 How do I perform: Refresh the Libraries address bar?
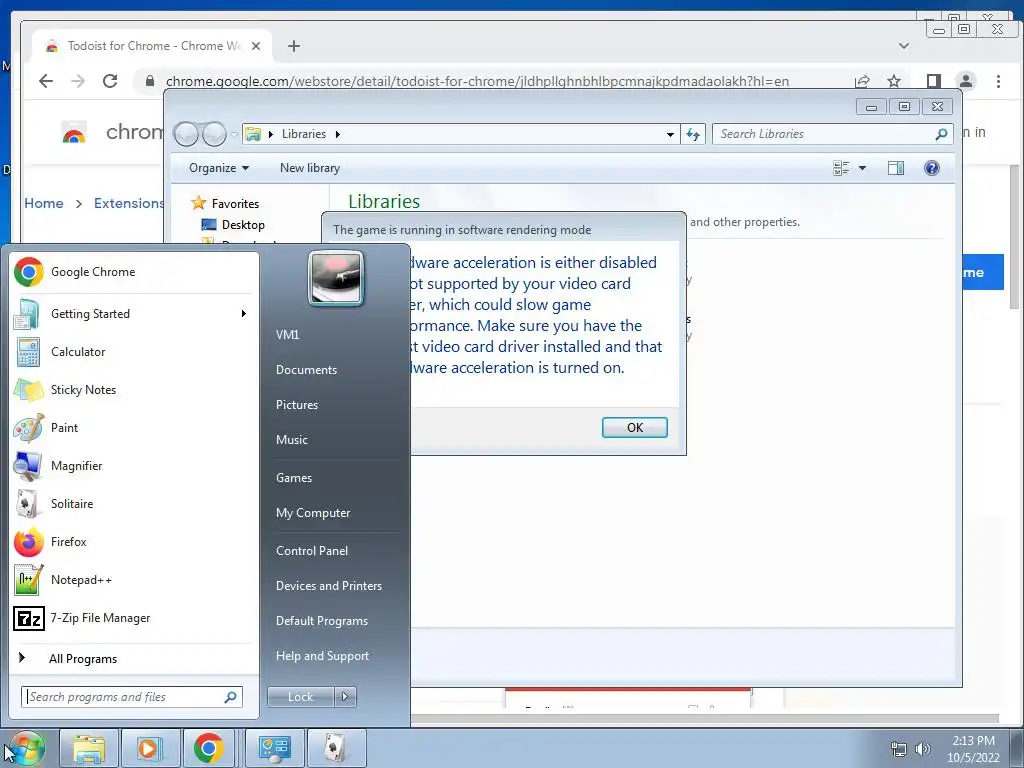click(693, 134)
